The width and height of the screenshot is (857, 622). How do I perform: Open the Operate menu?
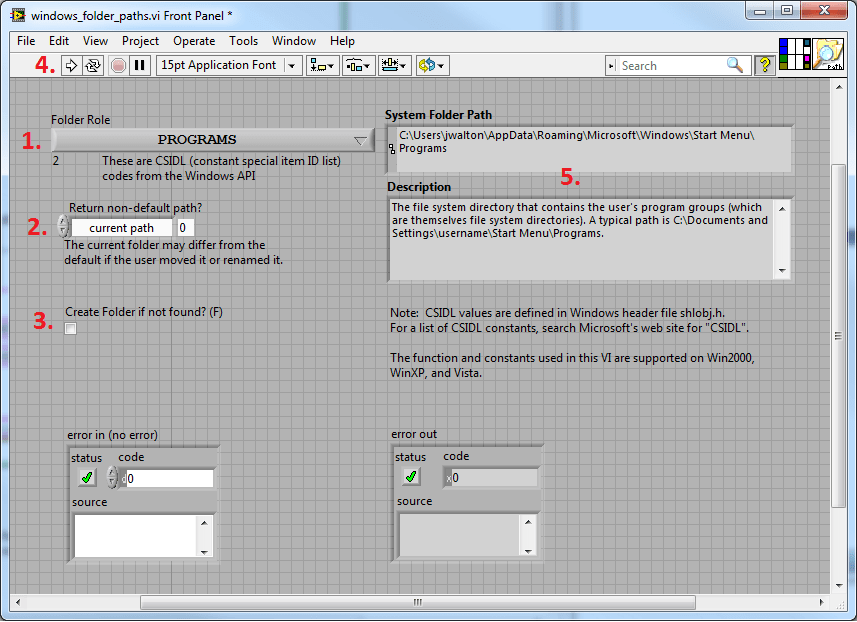pyautogui.click(x=194, y=41)
